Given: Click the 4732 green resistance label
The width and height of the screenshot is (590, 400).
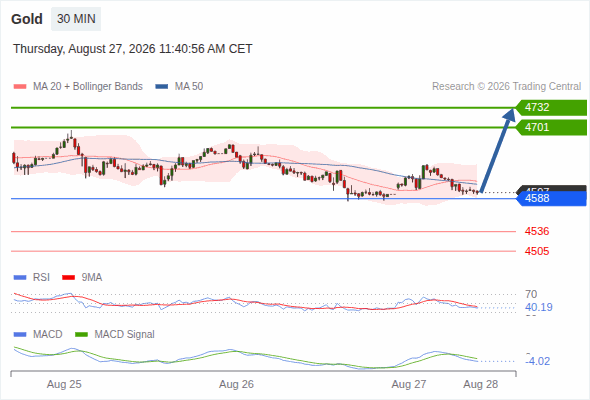Looking at the screenshot, I should click(x=551, y=108).
